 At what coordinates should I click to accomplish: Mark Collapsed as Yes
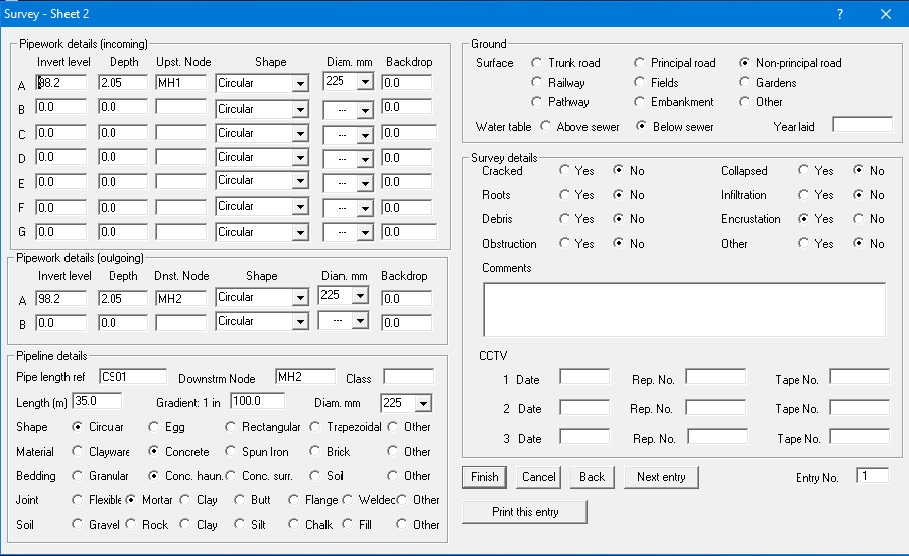tap(816, 170)
